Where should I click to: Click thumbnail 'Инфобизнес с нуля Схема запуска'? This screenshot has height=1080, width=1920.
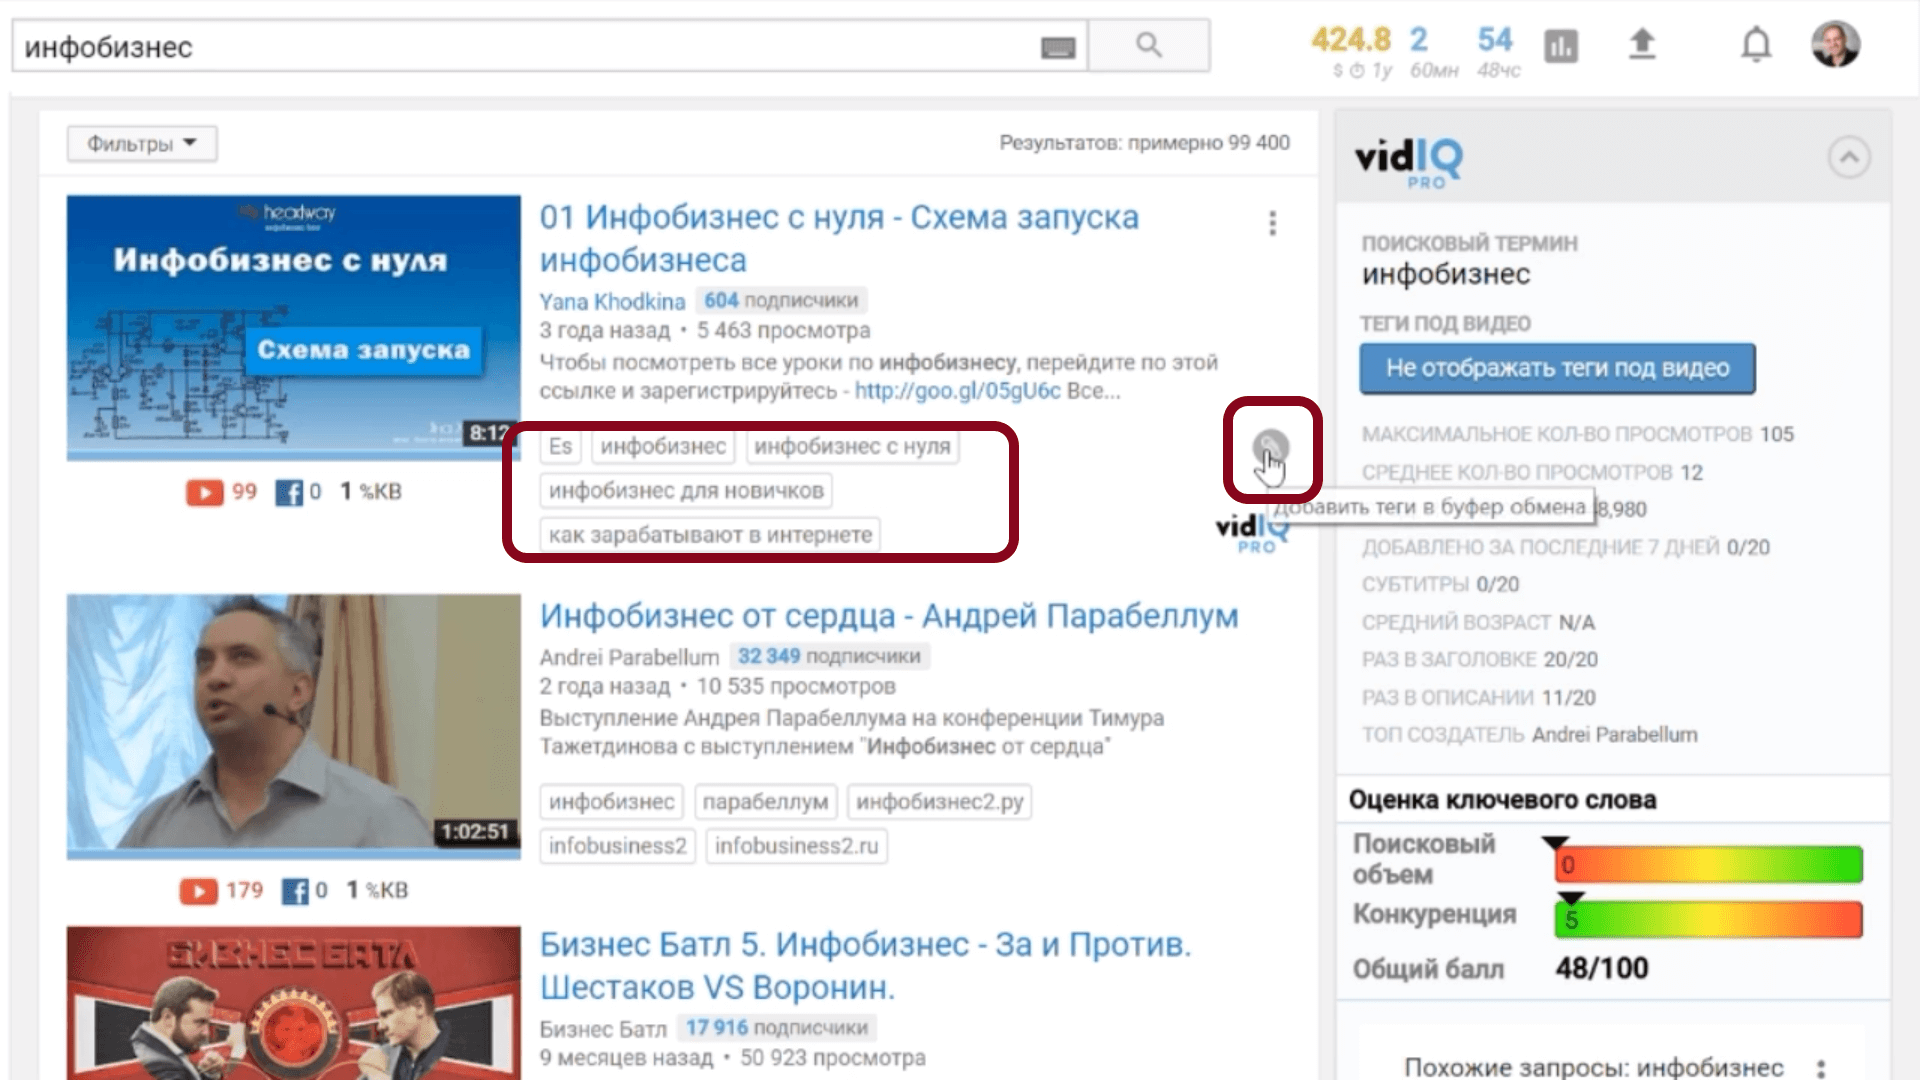(x=294, y=327)
